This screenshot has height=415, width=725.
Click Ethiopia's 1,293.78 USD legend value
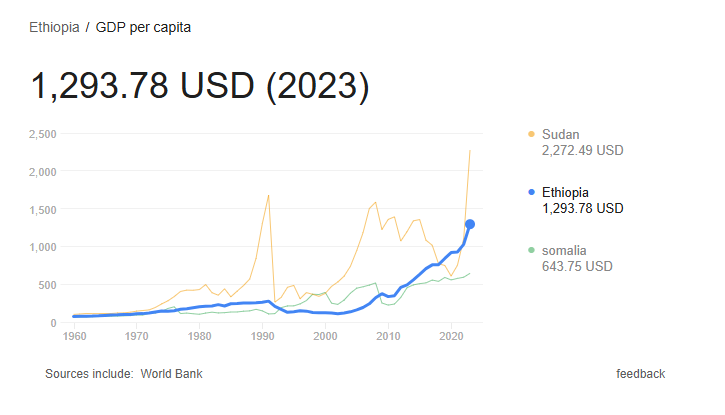tap(582, 209)
